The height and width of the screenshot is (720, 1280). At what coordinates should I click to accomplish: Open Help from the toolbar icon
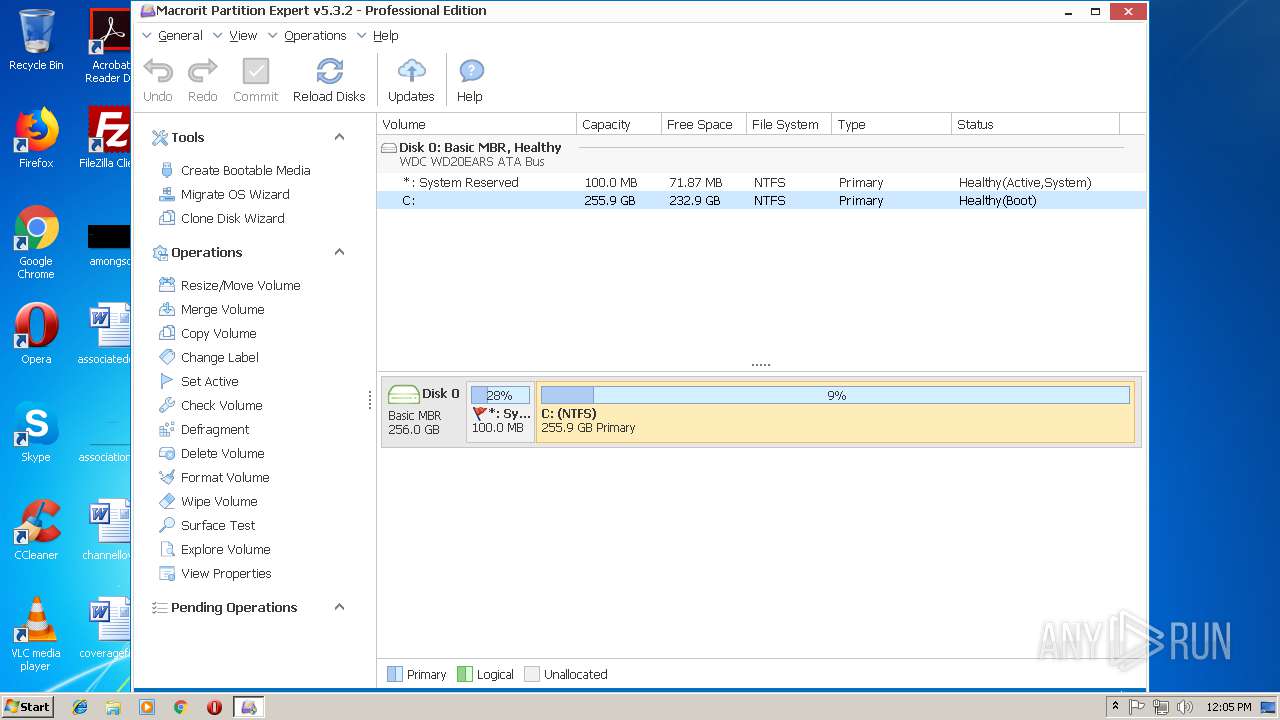471,71
